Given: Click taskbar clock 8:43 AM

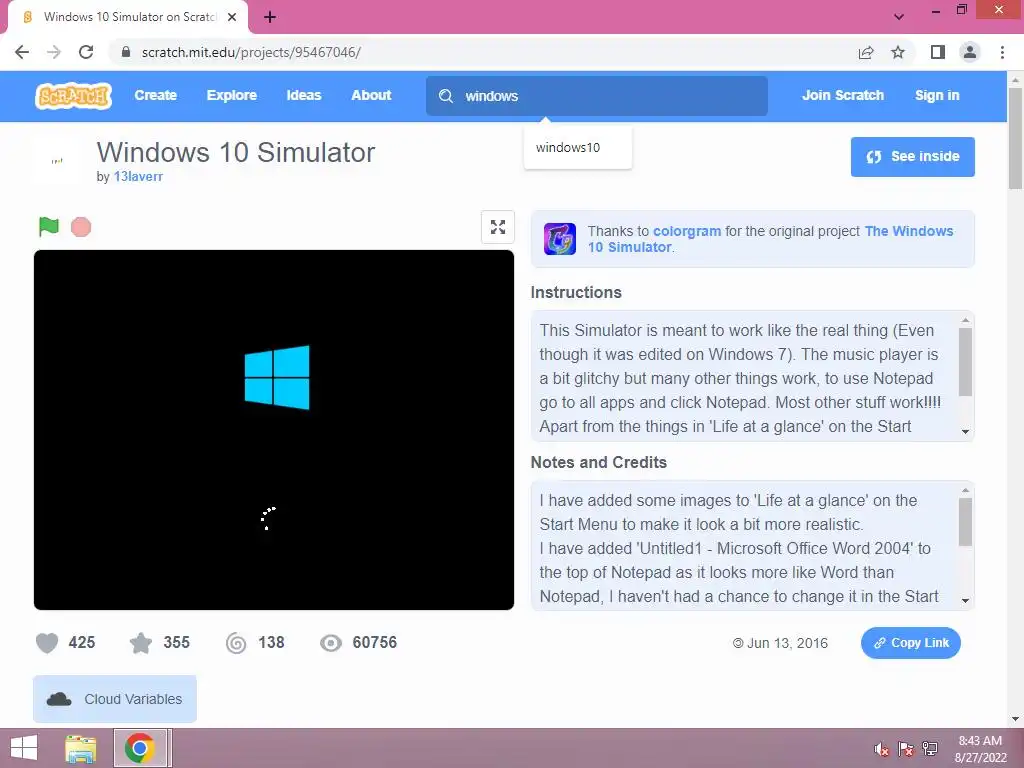Looking at the screenshot, I should pos(980,741).
